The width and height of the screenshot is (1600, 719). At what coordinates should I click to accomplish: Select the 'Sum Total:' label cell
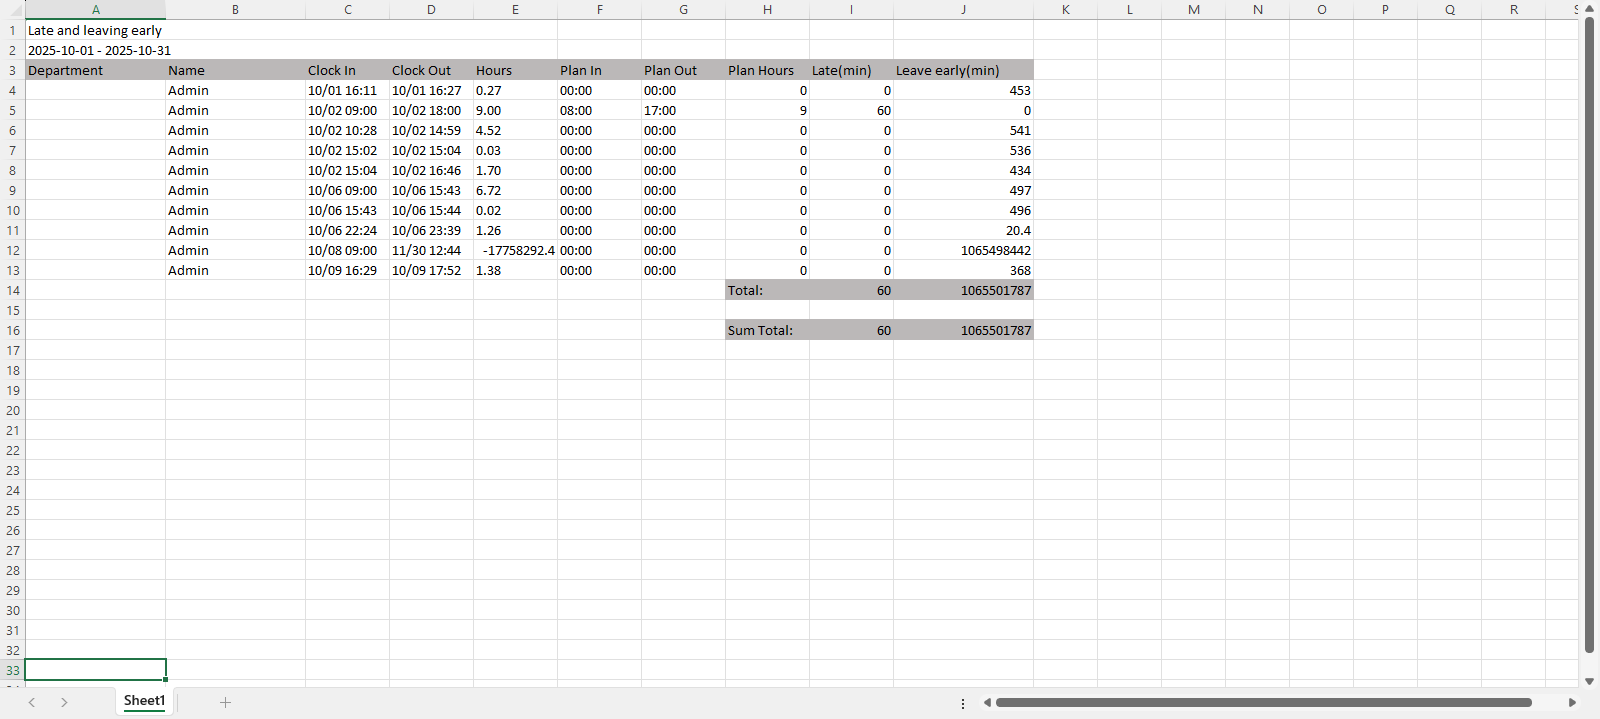(767, 331)
